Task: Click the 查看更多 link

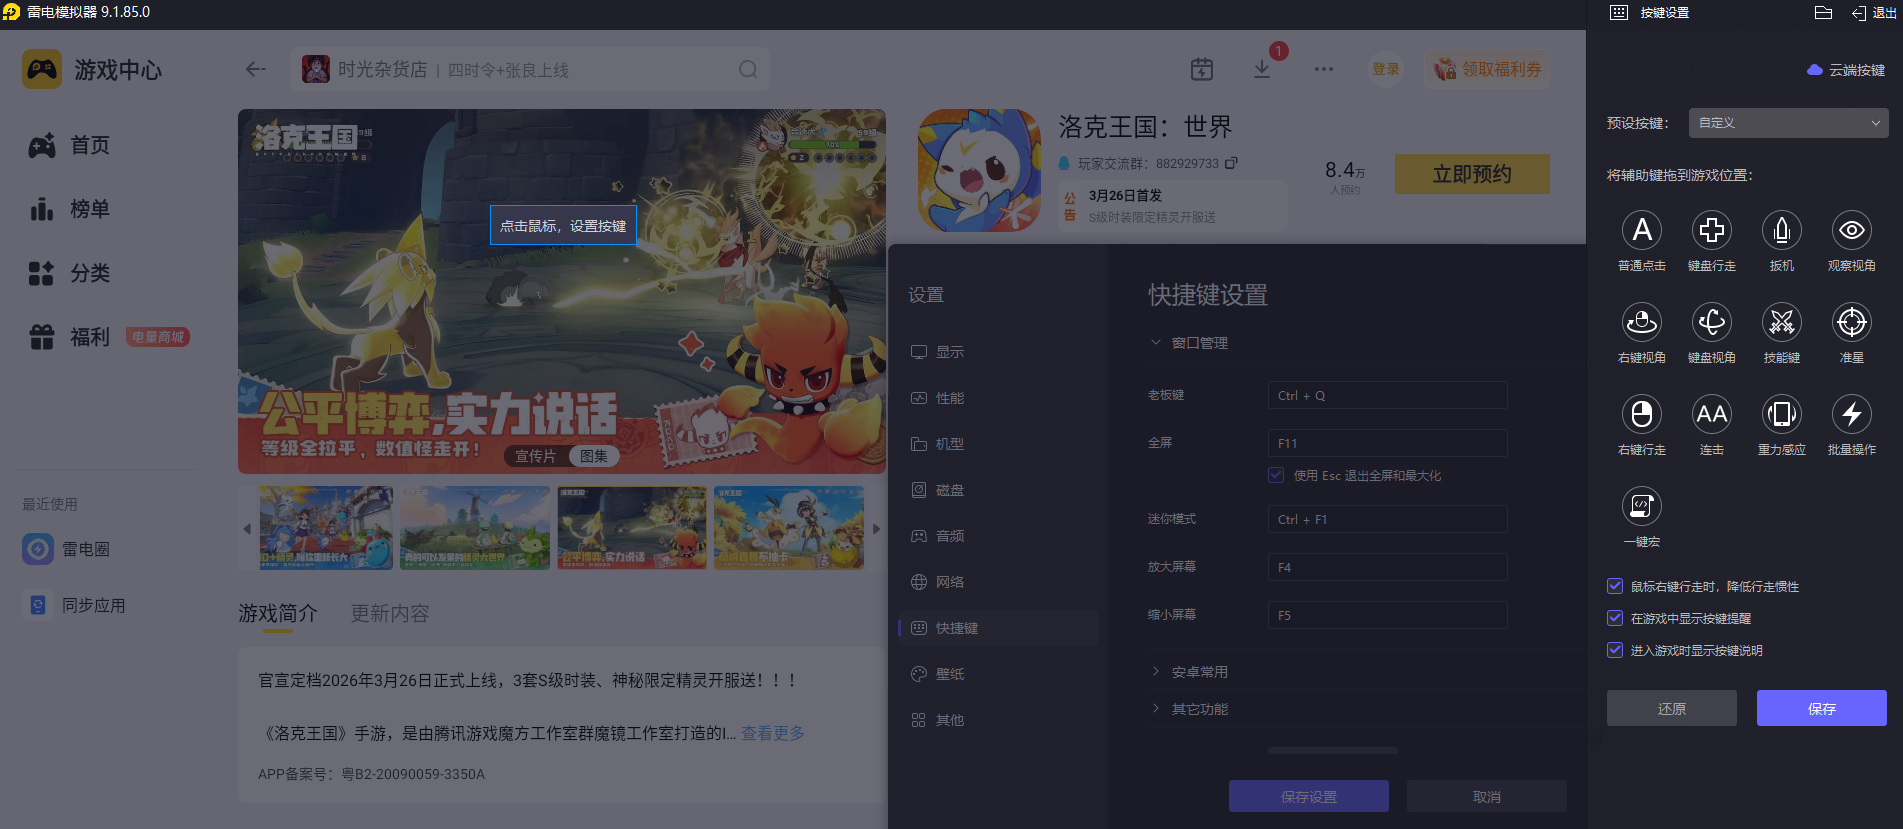Action: pos(773,733)
